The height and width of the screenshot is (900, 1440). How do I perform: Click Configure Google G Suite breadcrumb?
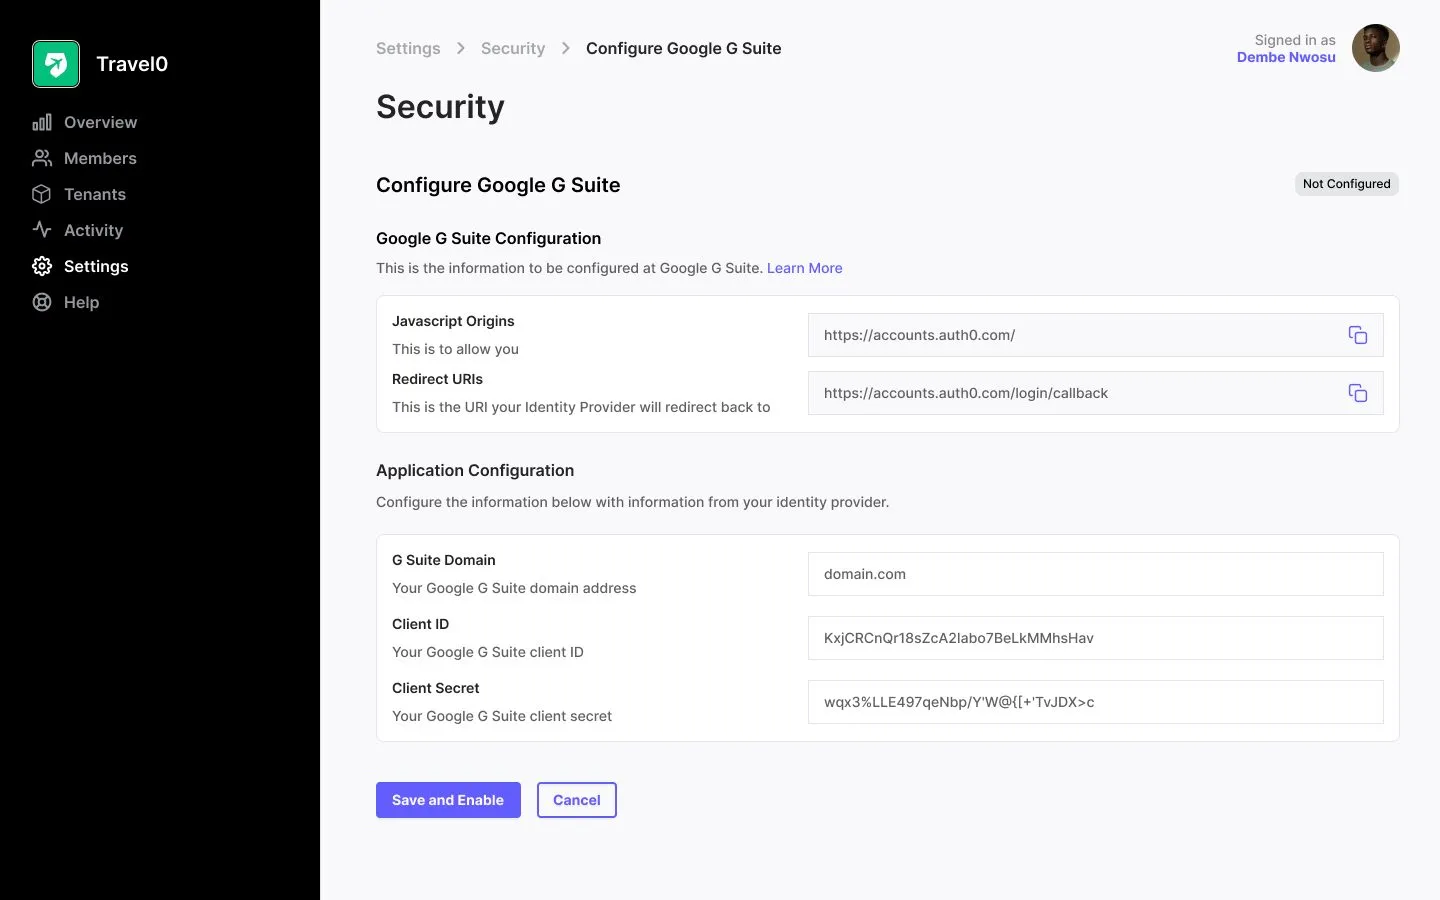684,48
